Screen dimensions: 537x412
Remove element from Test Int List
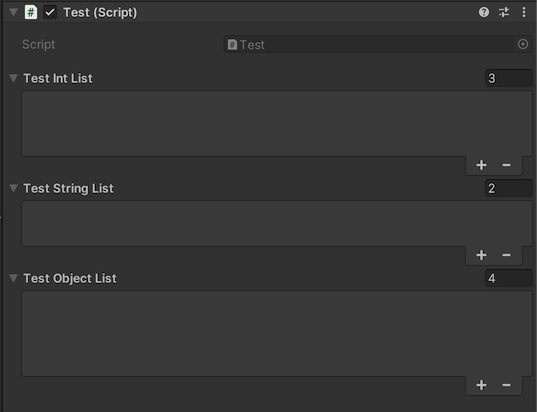click(507, 165)
